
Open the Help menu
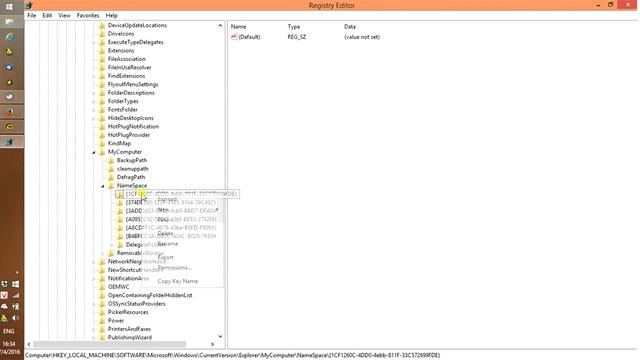click(111, 16)
